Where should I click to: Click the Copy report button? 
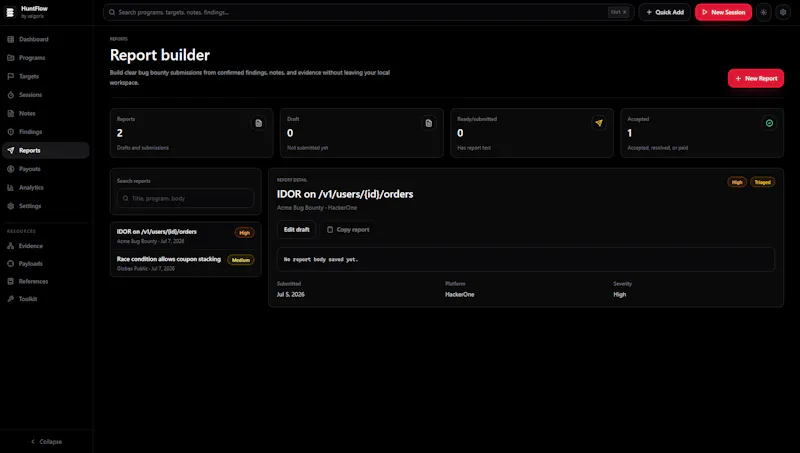pos(347,230)
